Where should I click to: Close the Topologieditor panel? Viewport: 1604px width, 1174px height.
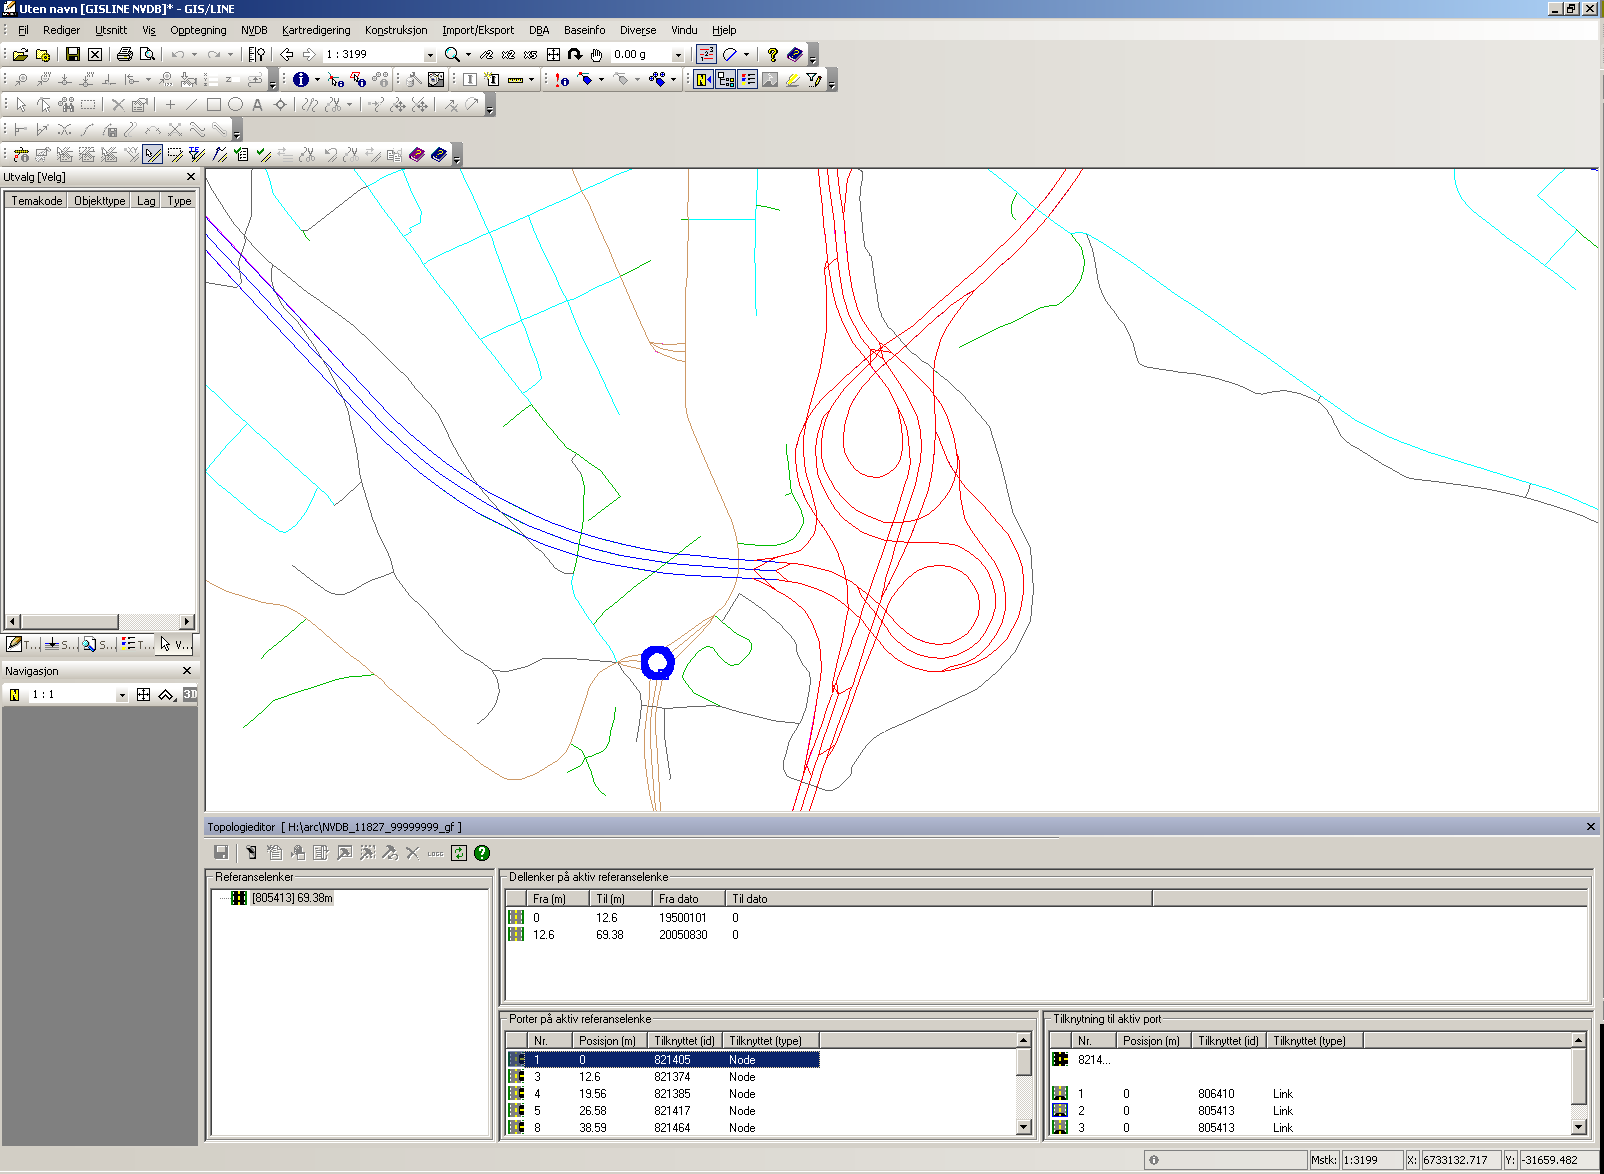tap(1591, 827)
